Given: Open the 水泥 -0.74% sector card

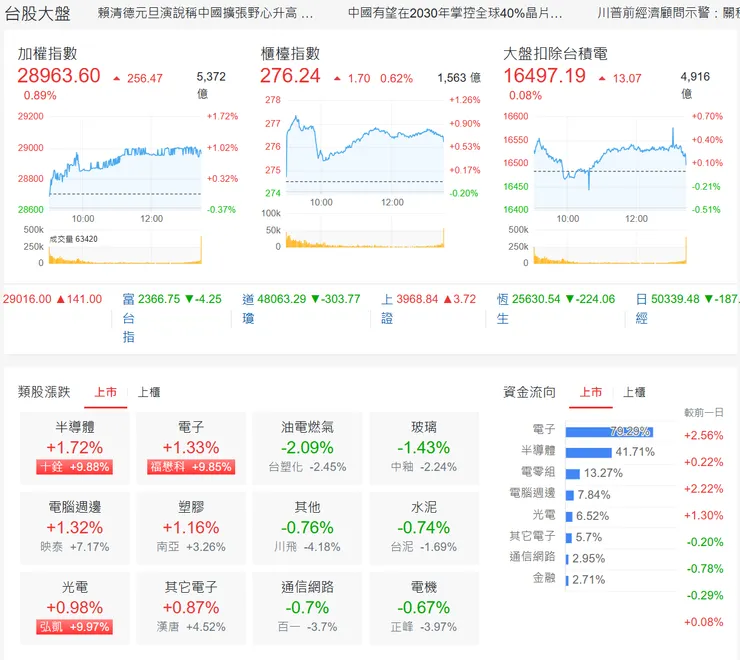Looking at the screenshot, I should coord(424,528).
